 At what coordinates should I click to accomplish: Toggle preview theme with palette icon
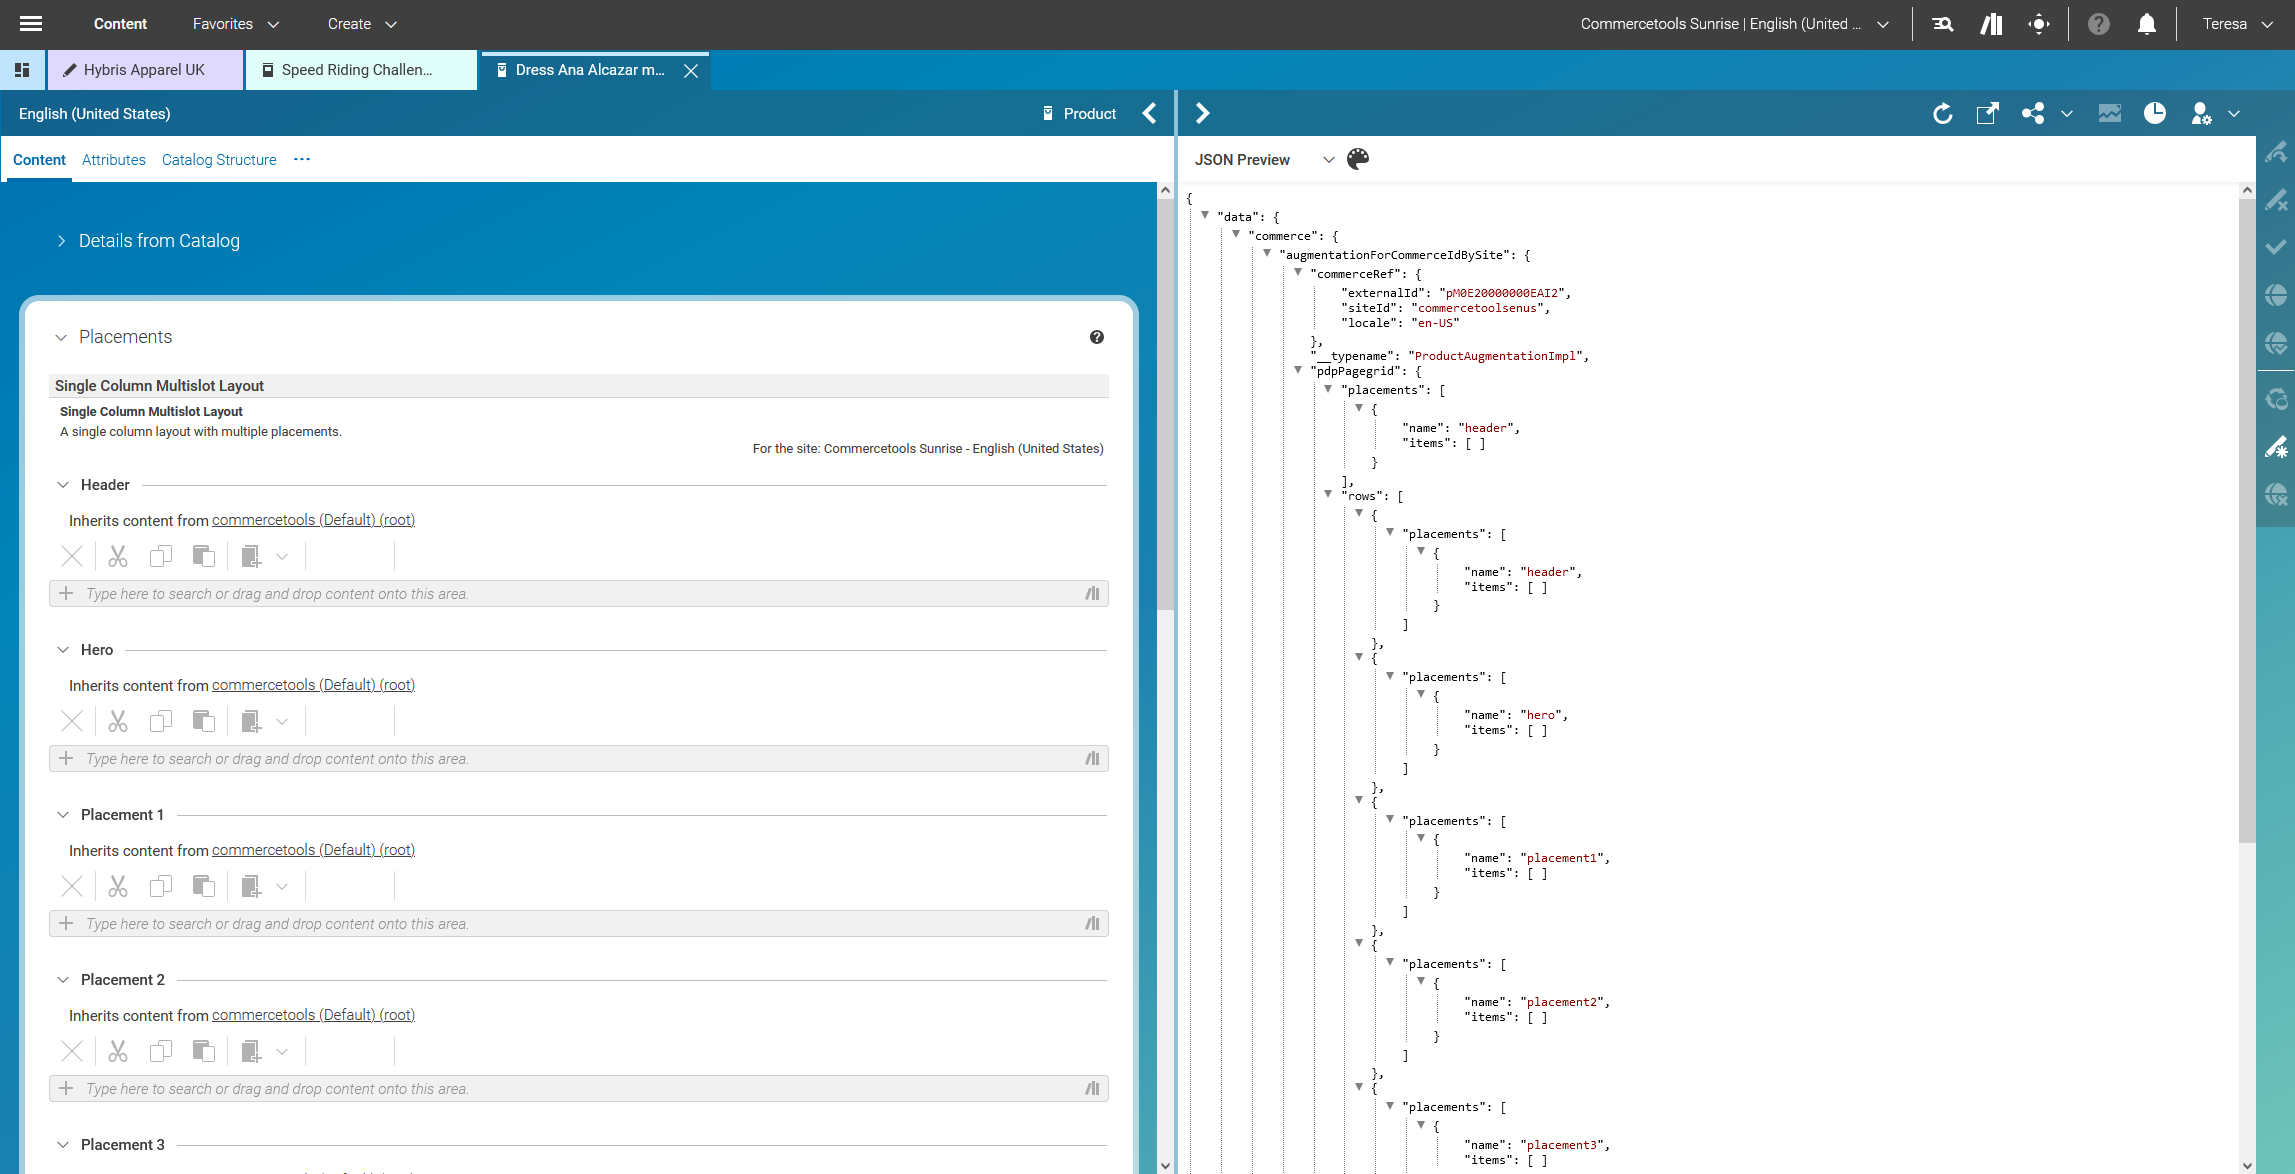(x=1357, y=159)
